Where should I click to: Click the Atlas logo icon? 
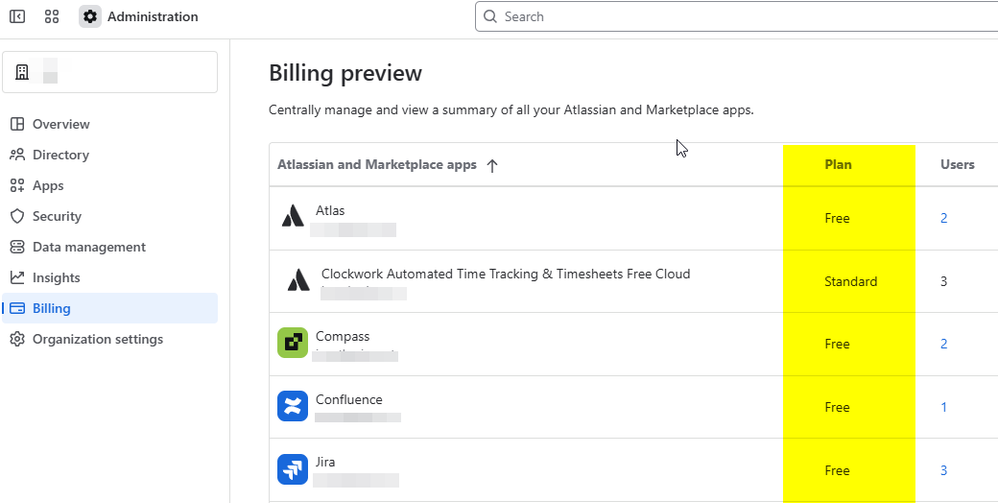(293, 216)
